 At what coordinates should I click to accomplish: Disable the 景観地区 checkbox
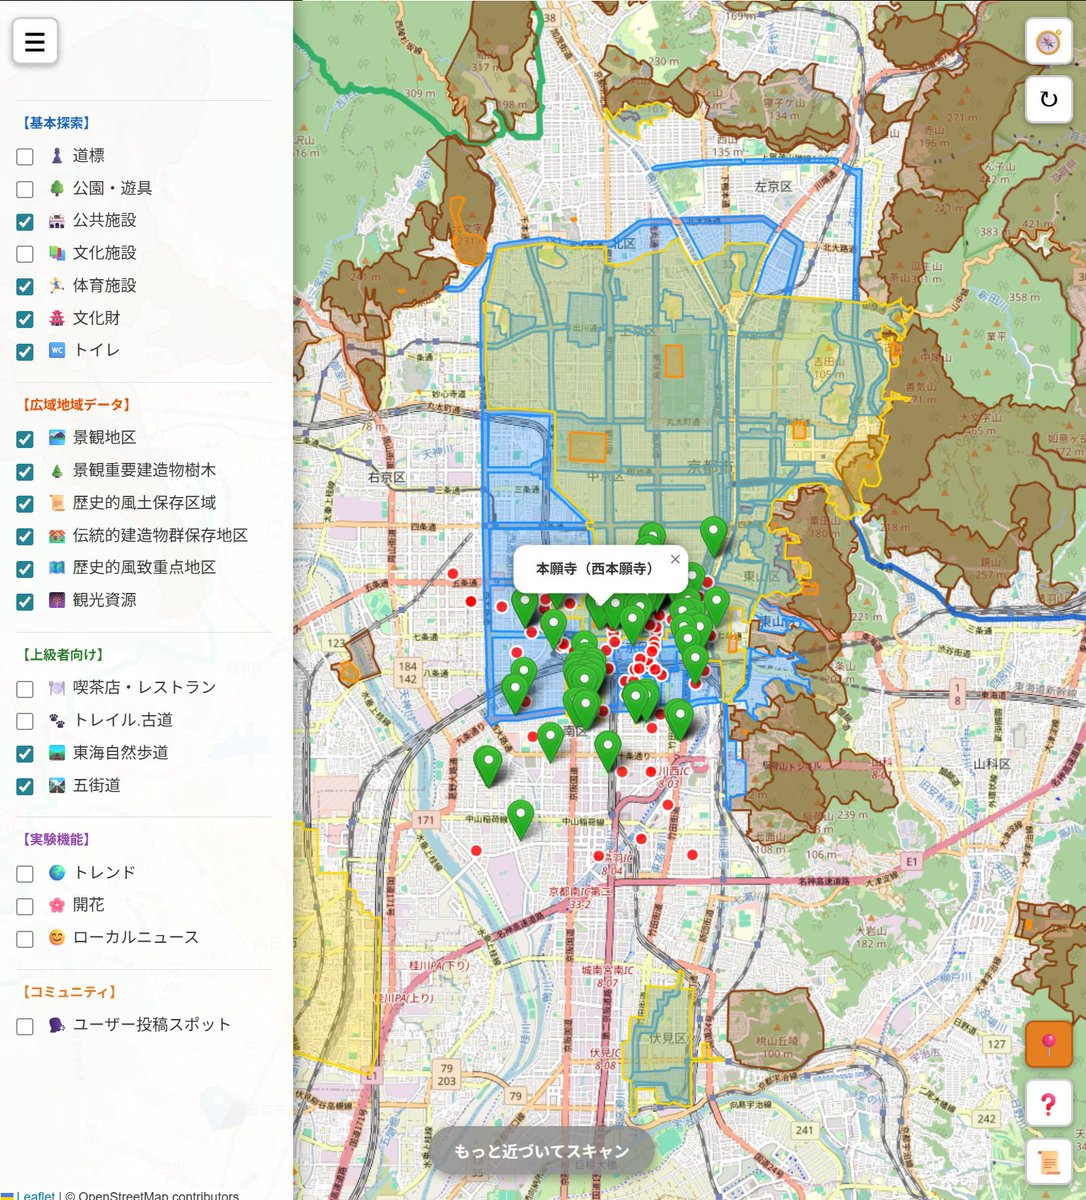(25, 438)
